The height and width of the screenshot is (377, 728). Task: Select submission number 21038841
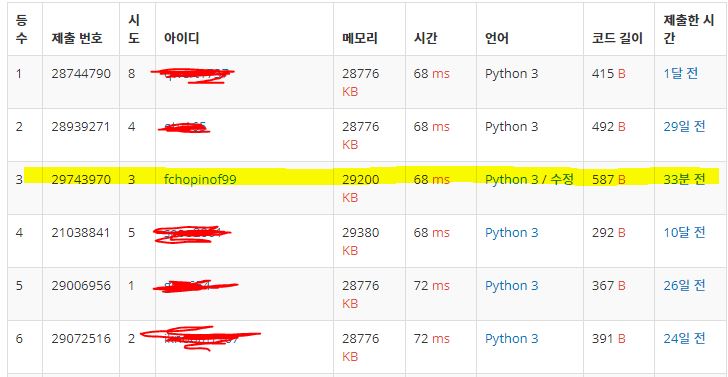pyautogui.click(x=81, y=233)
